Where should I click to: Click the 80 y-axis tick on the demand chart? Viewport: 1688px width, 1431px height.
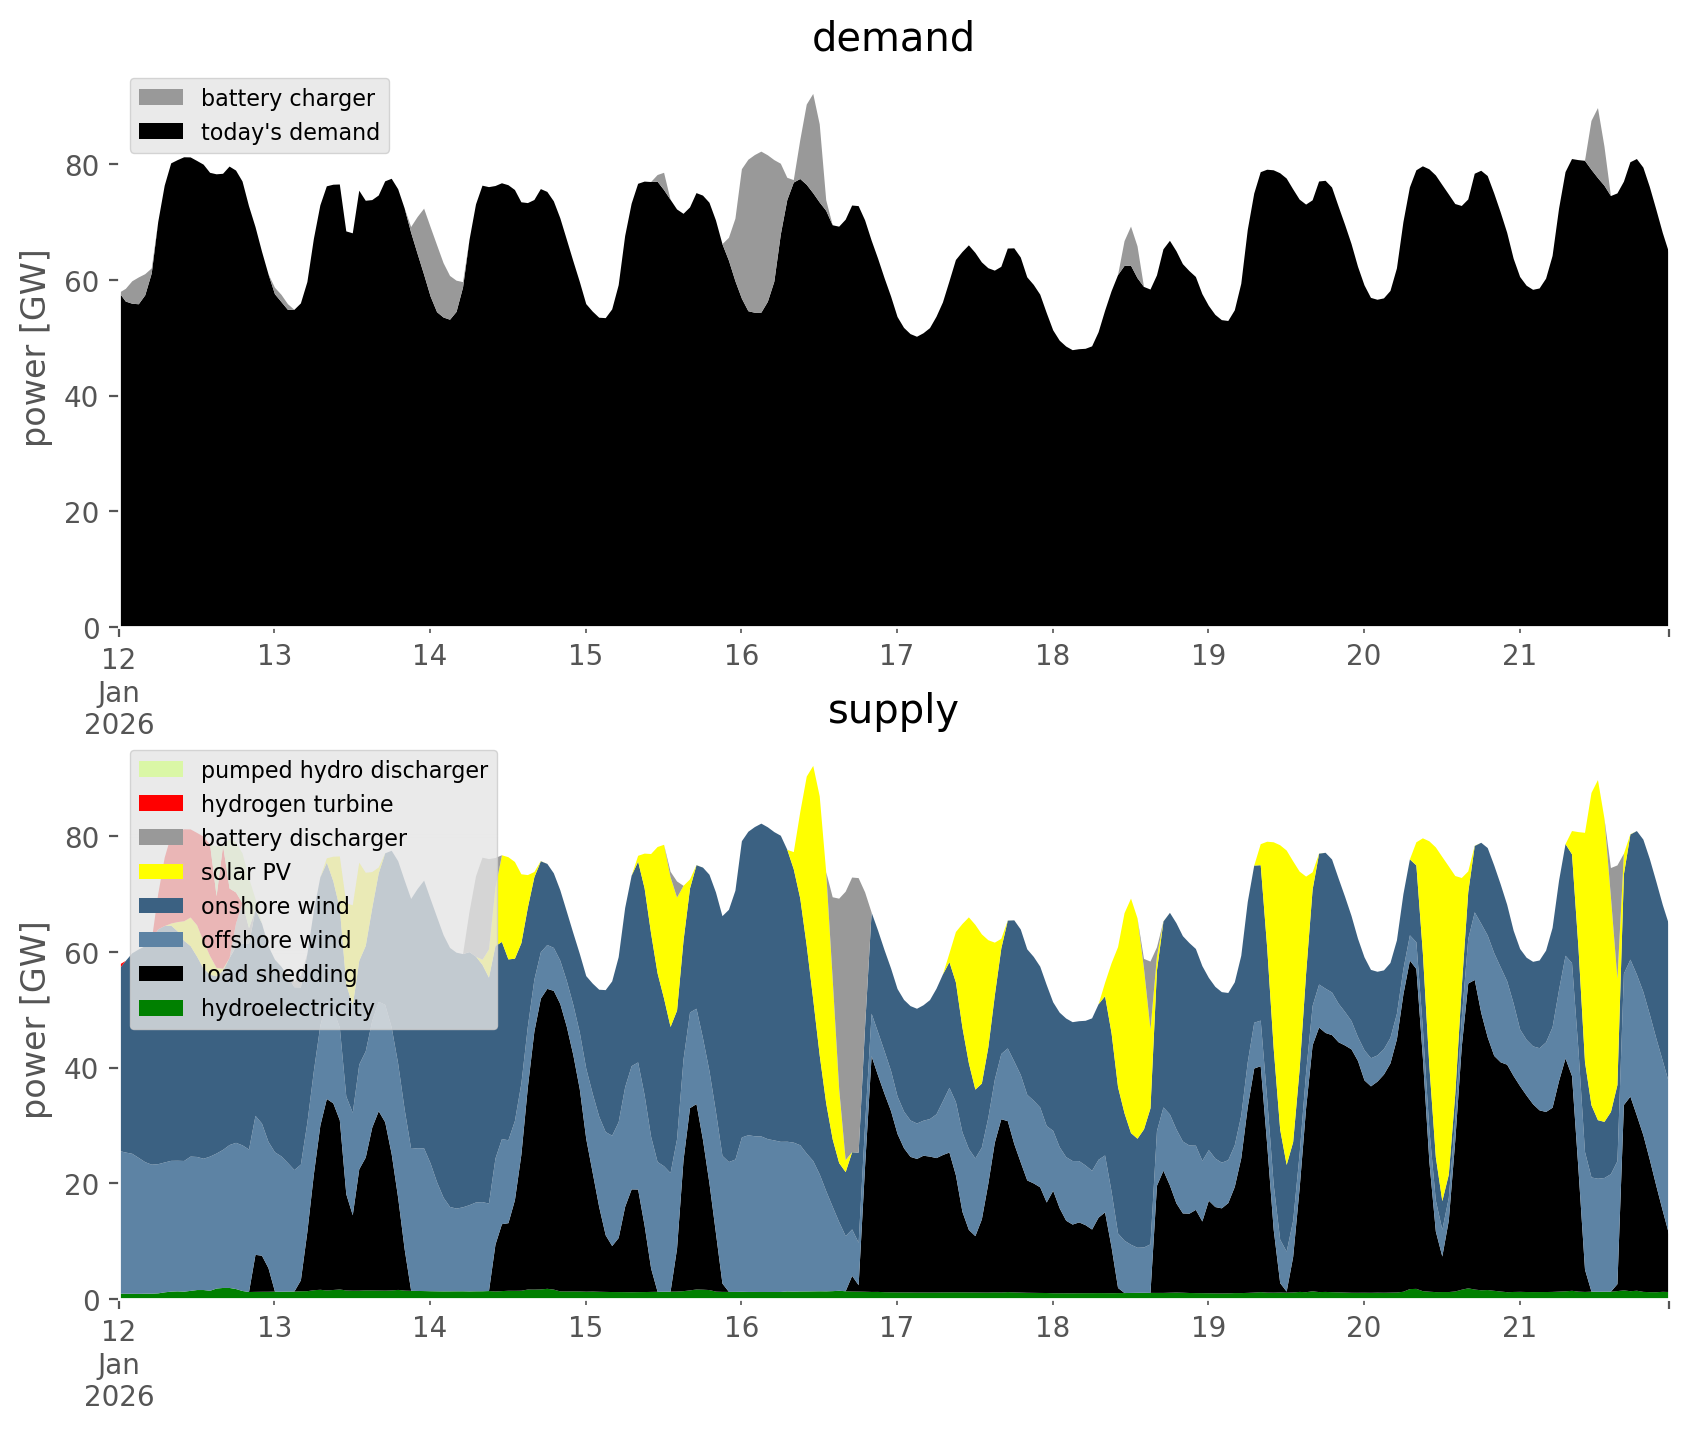click(83, 165)
